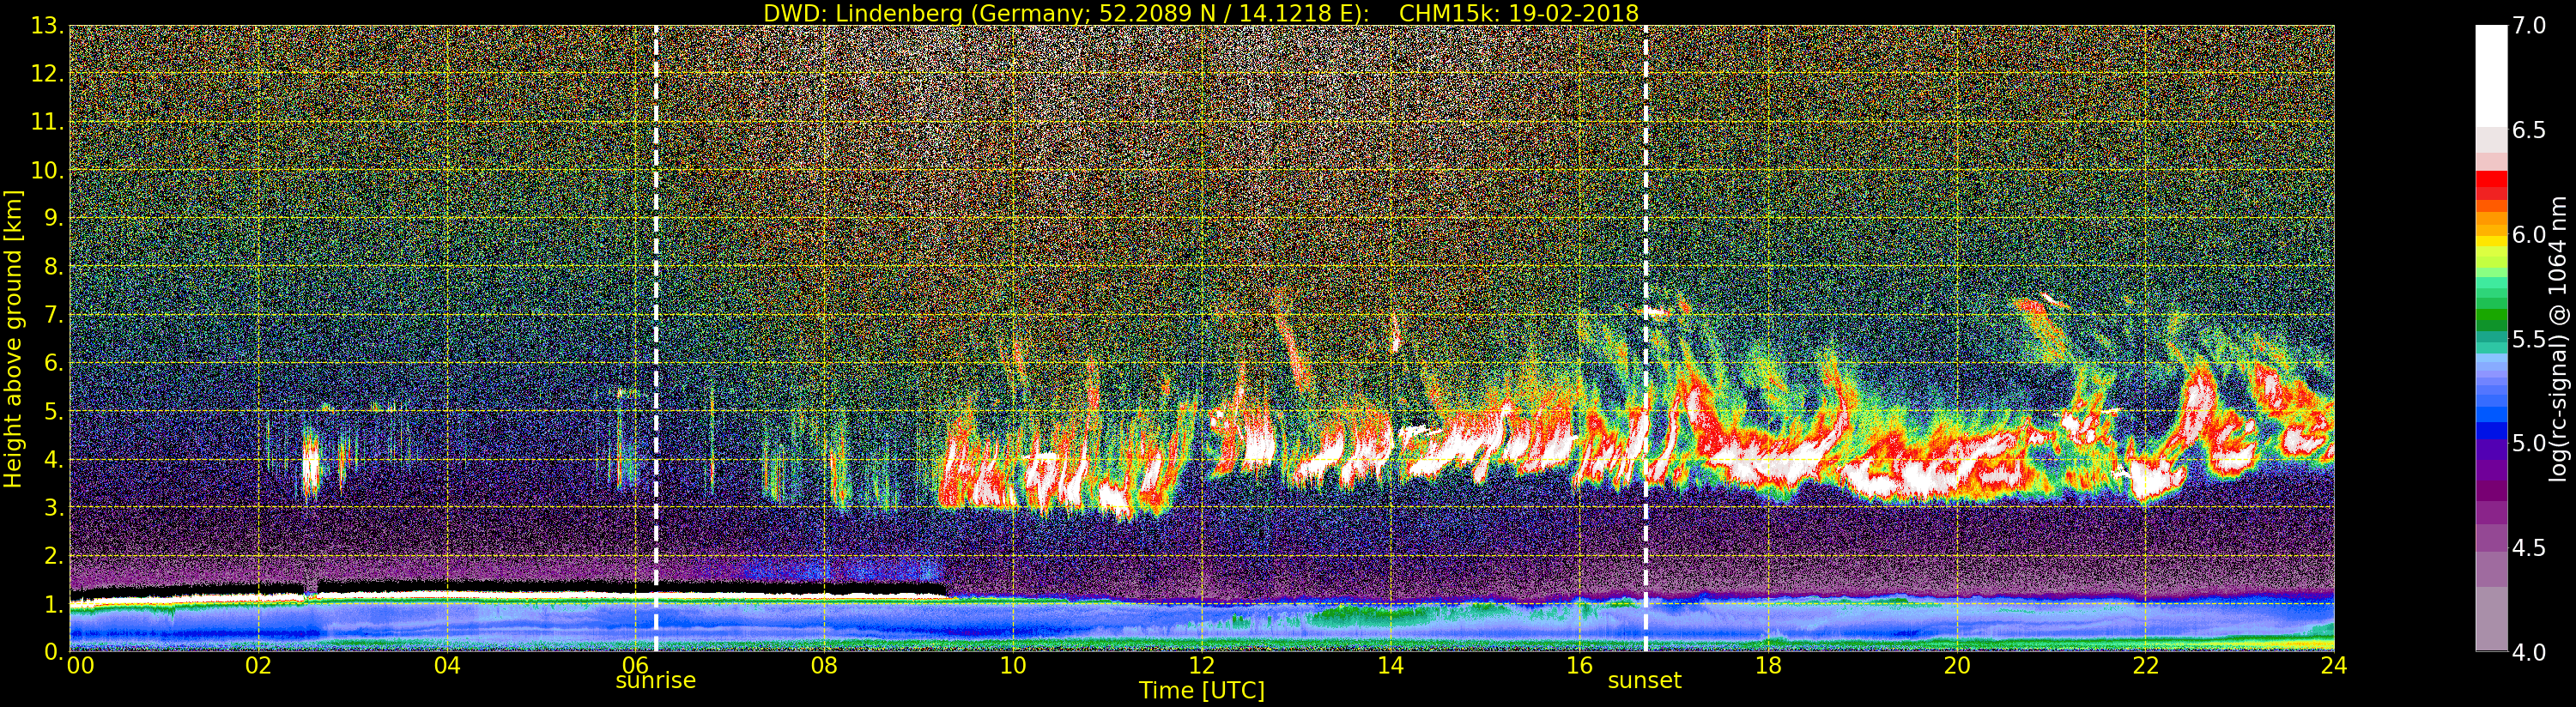Click the 0. tick on the height axis
The image size is (2576, 707).
[53, 651]
